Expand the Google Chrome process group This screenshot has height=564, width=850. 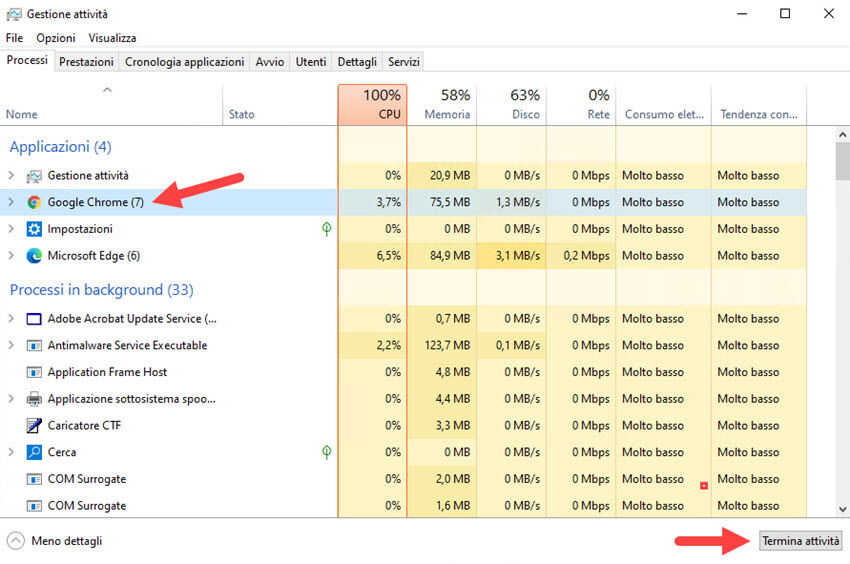pyautogui.click(x=11, y=202)
